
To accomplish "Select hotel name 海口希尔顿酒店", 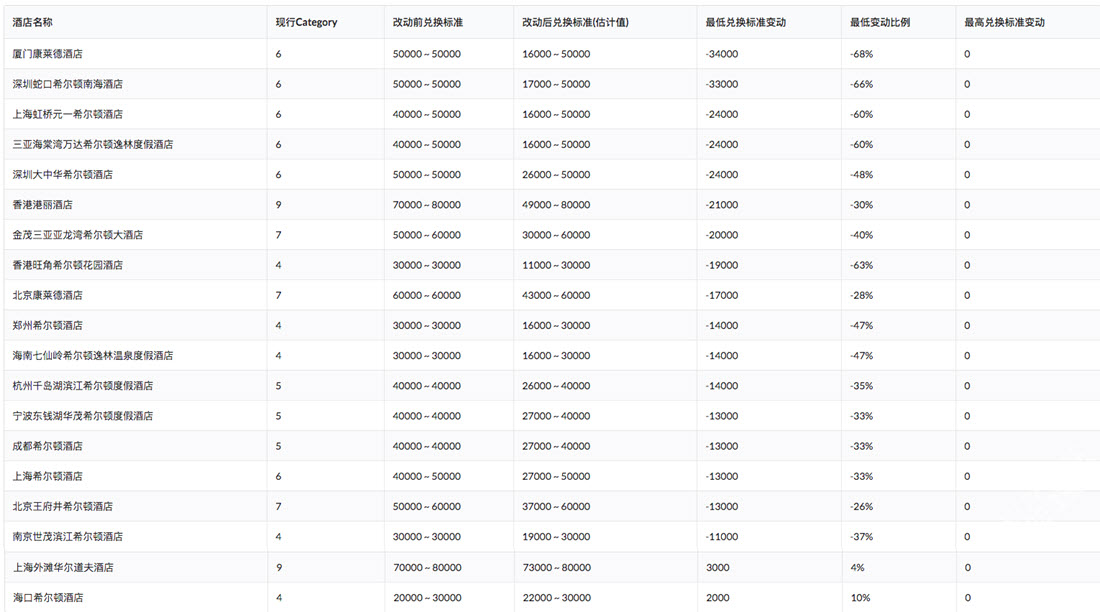I will click(x=48, y=597).
